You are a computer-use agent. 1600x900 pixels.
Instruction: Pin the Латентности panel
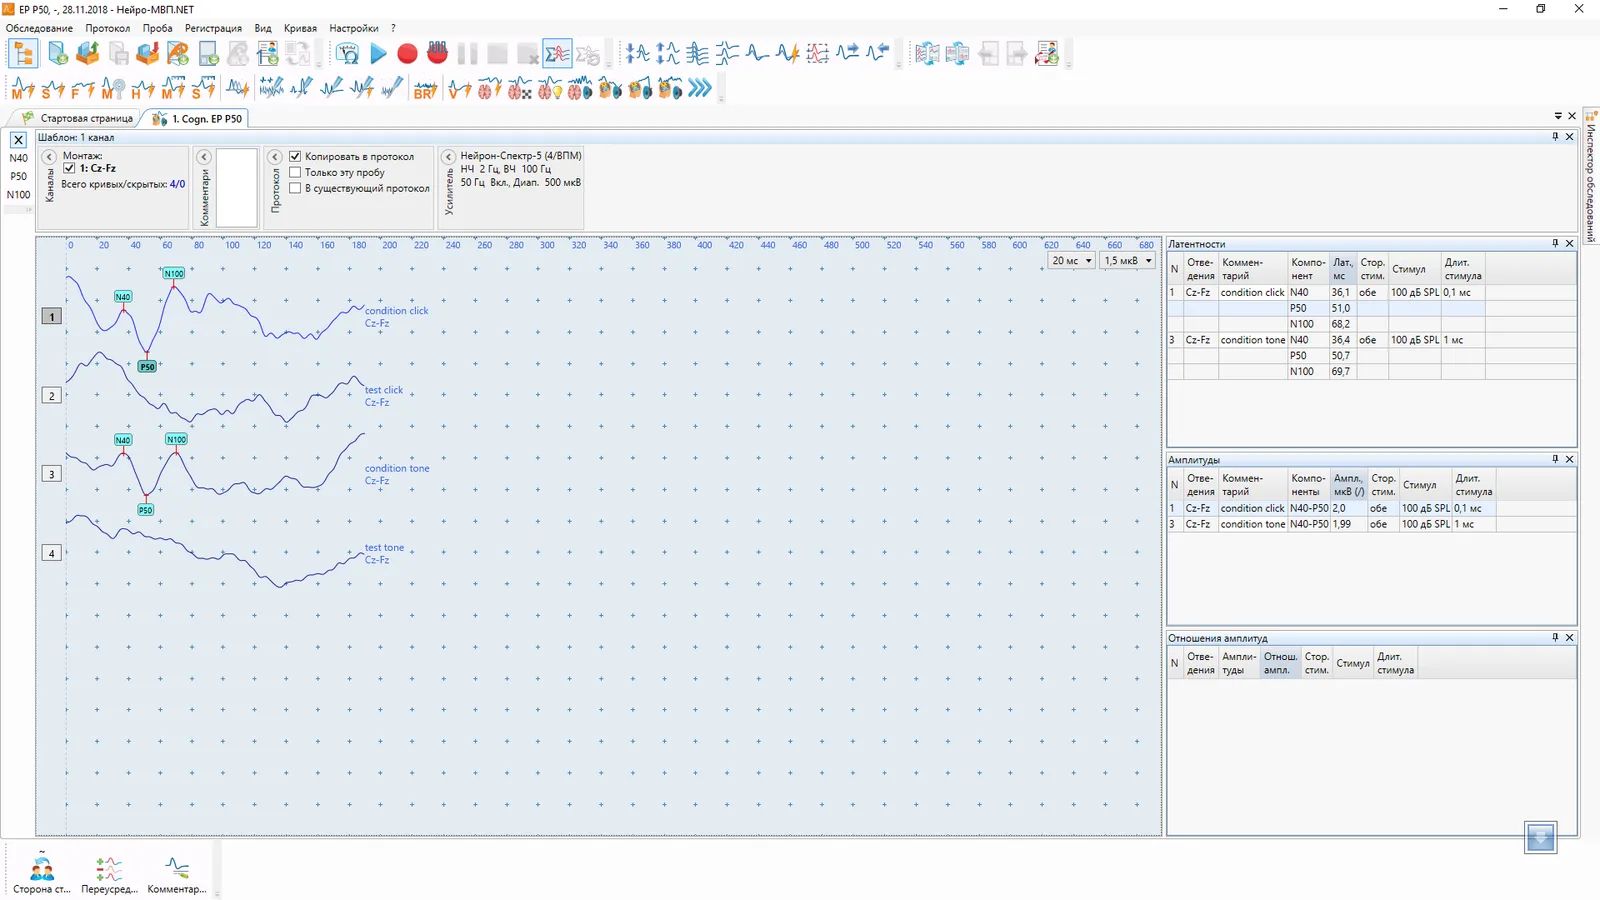[x=1555, y=243]
